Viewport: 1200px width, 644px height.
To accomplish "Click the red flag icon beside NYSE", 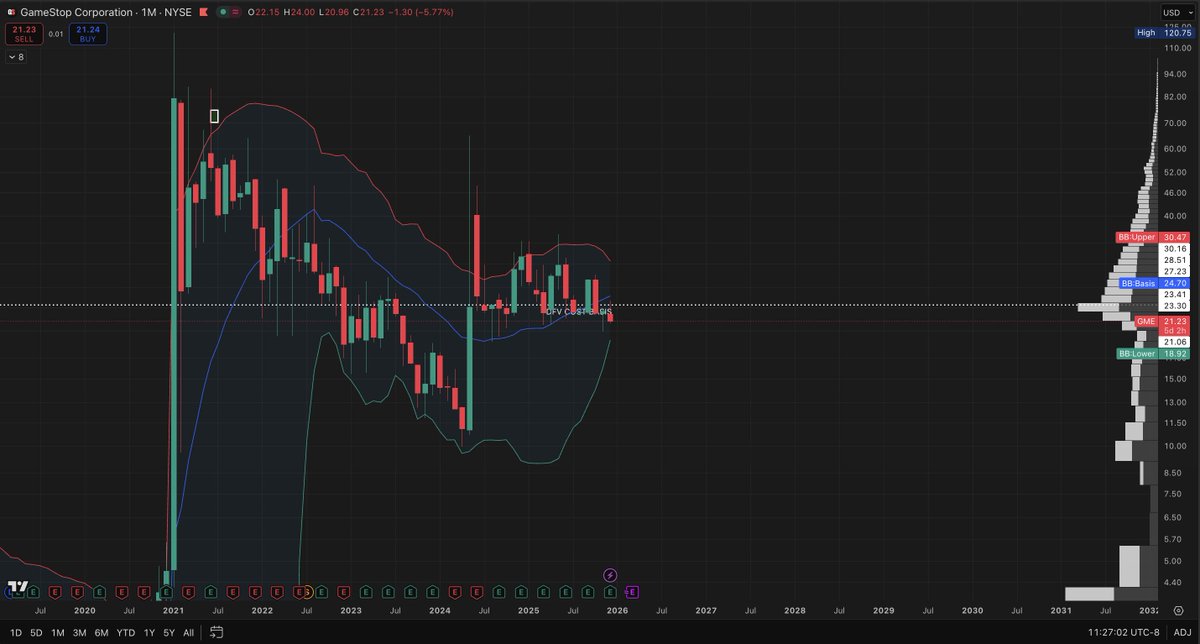I will (203, 12).
